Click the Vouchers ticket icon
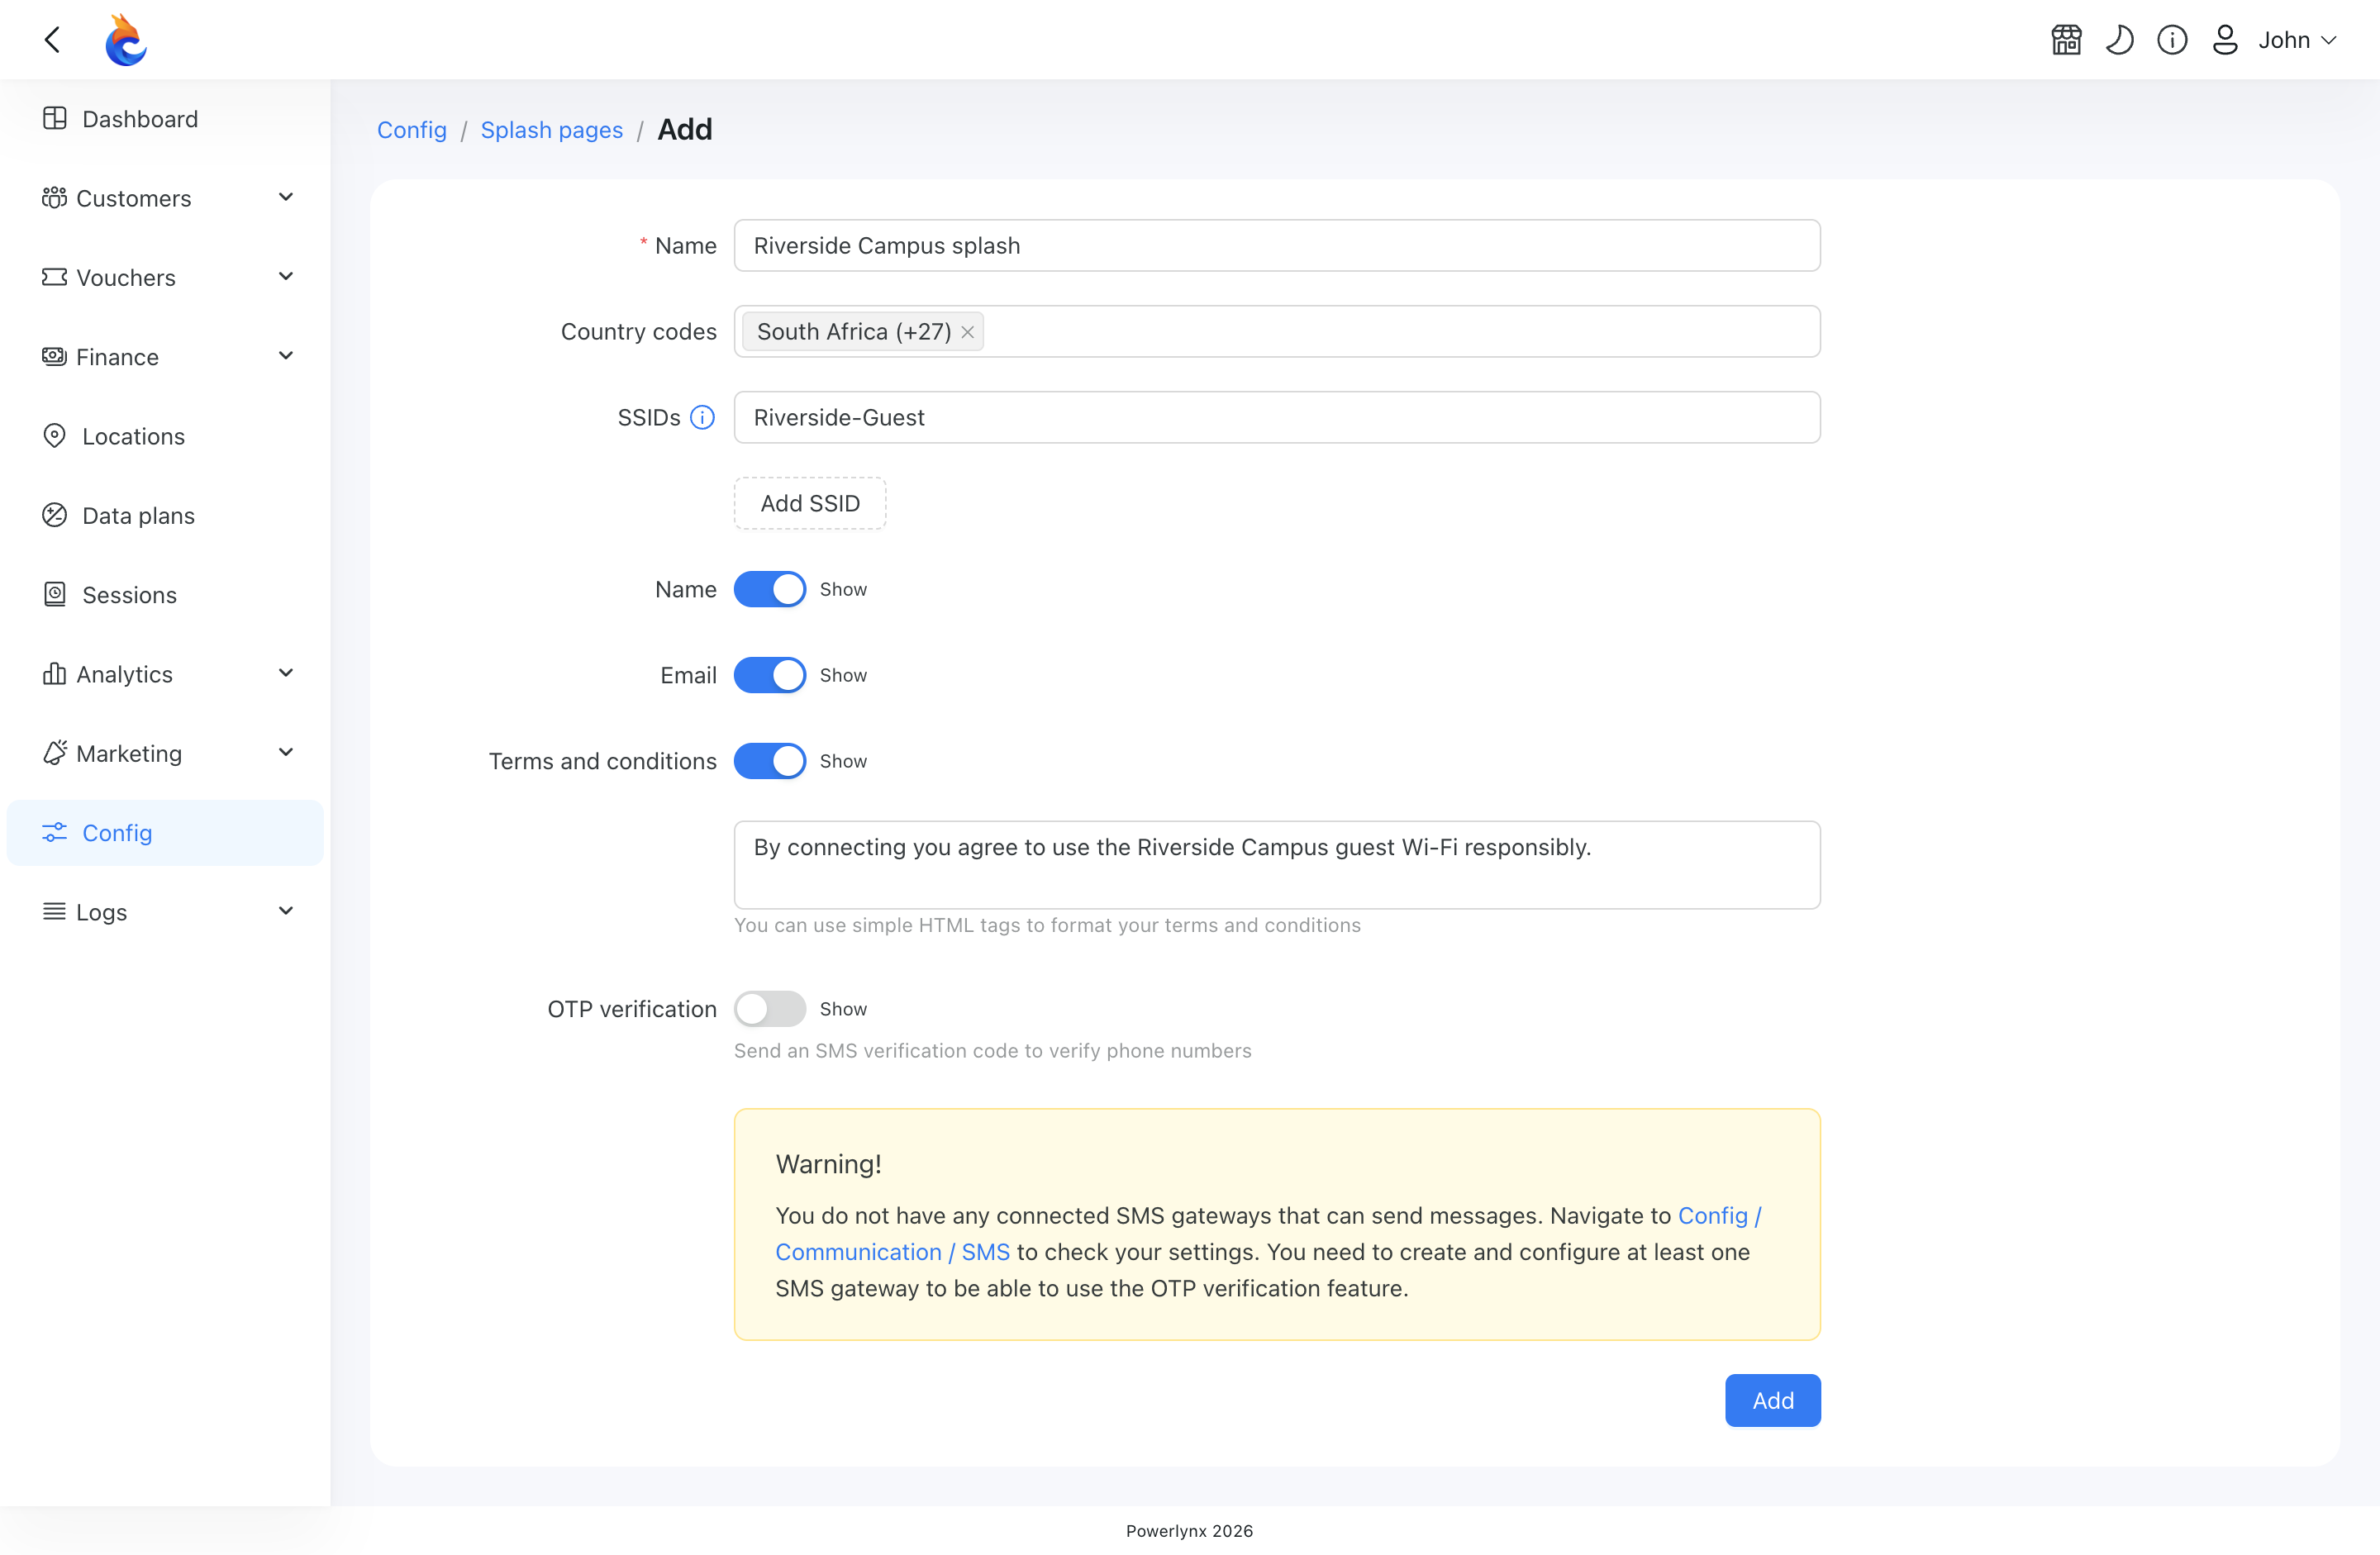Screen dimensions: 2380x1555 55,277
